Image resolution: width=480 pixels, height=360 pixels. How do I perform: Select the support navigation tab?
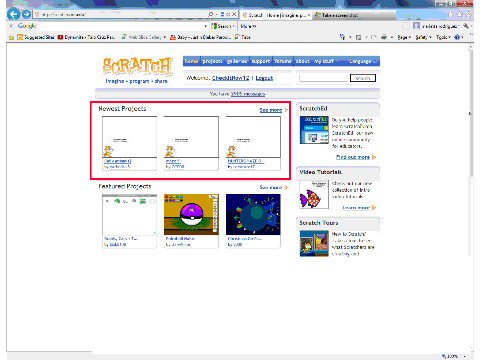261,61
